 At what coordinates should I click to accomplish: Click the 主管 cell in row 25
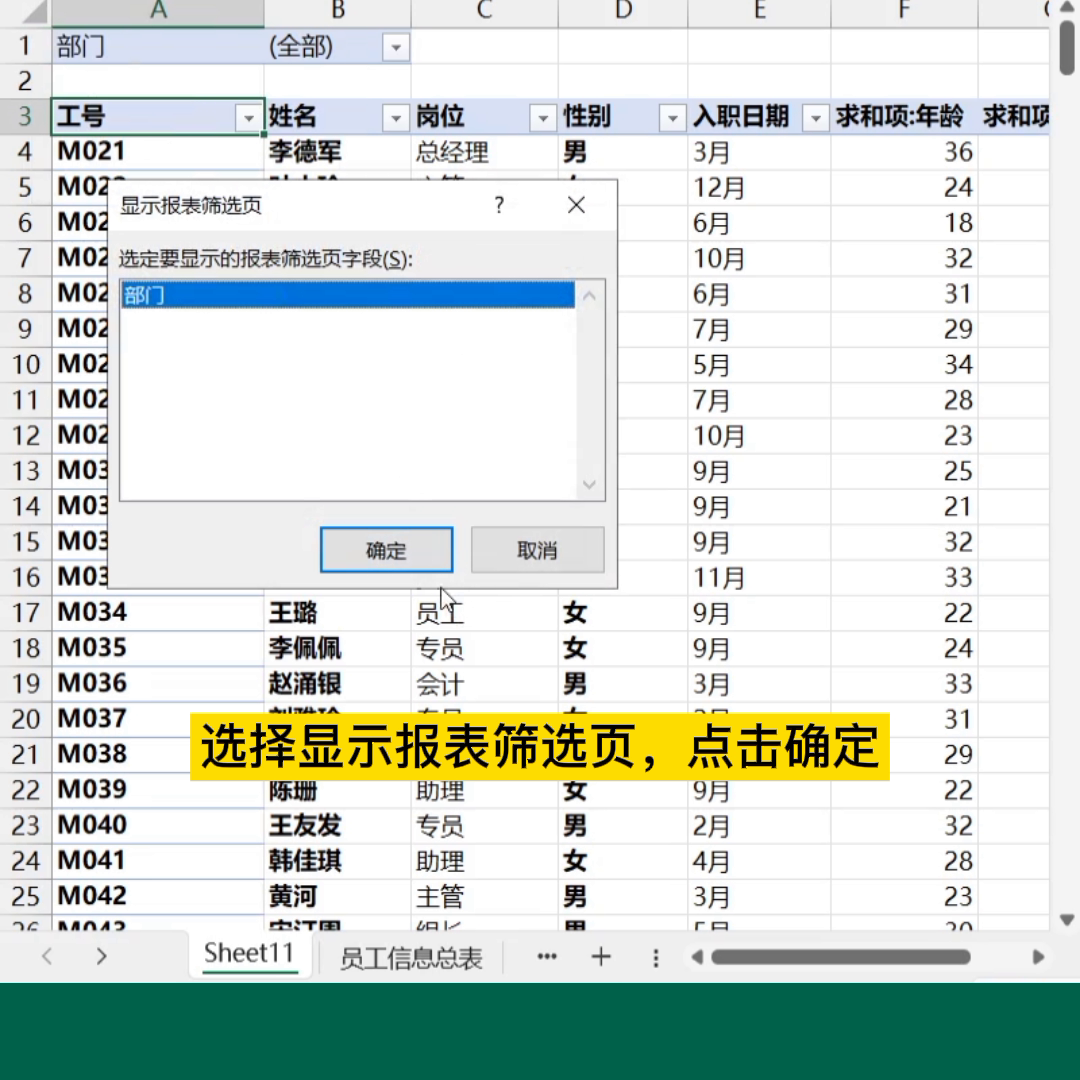[484, 896]
